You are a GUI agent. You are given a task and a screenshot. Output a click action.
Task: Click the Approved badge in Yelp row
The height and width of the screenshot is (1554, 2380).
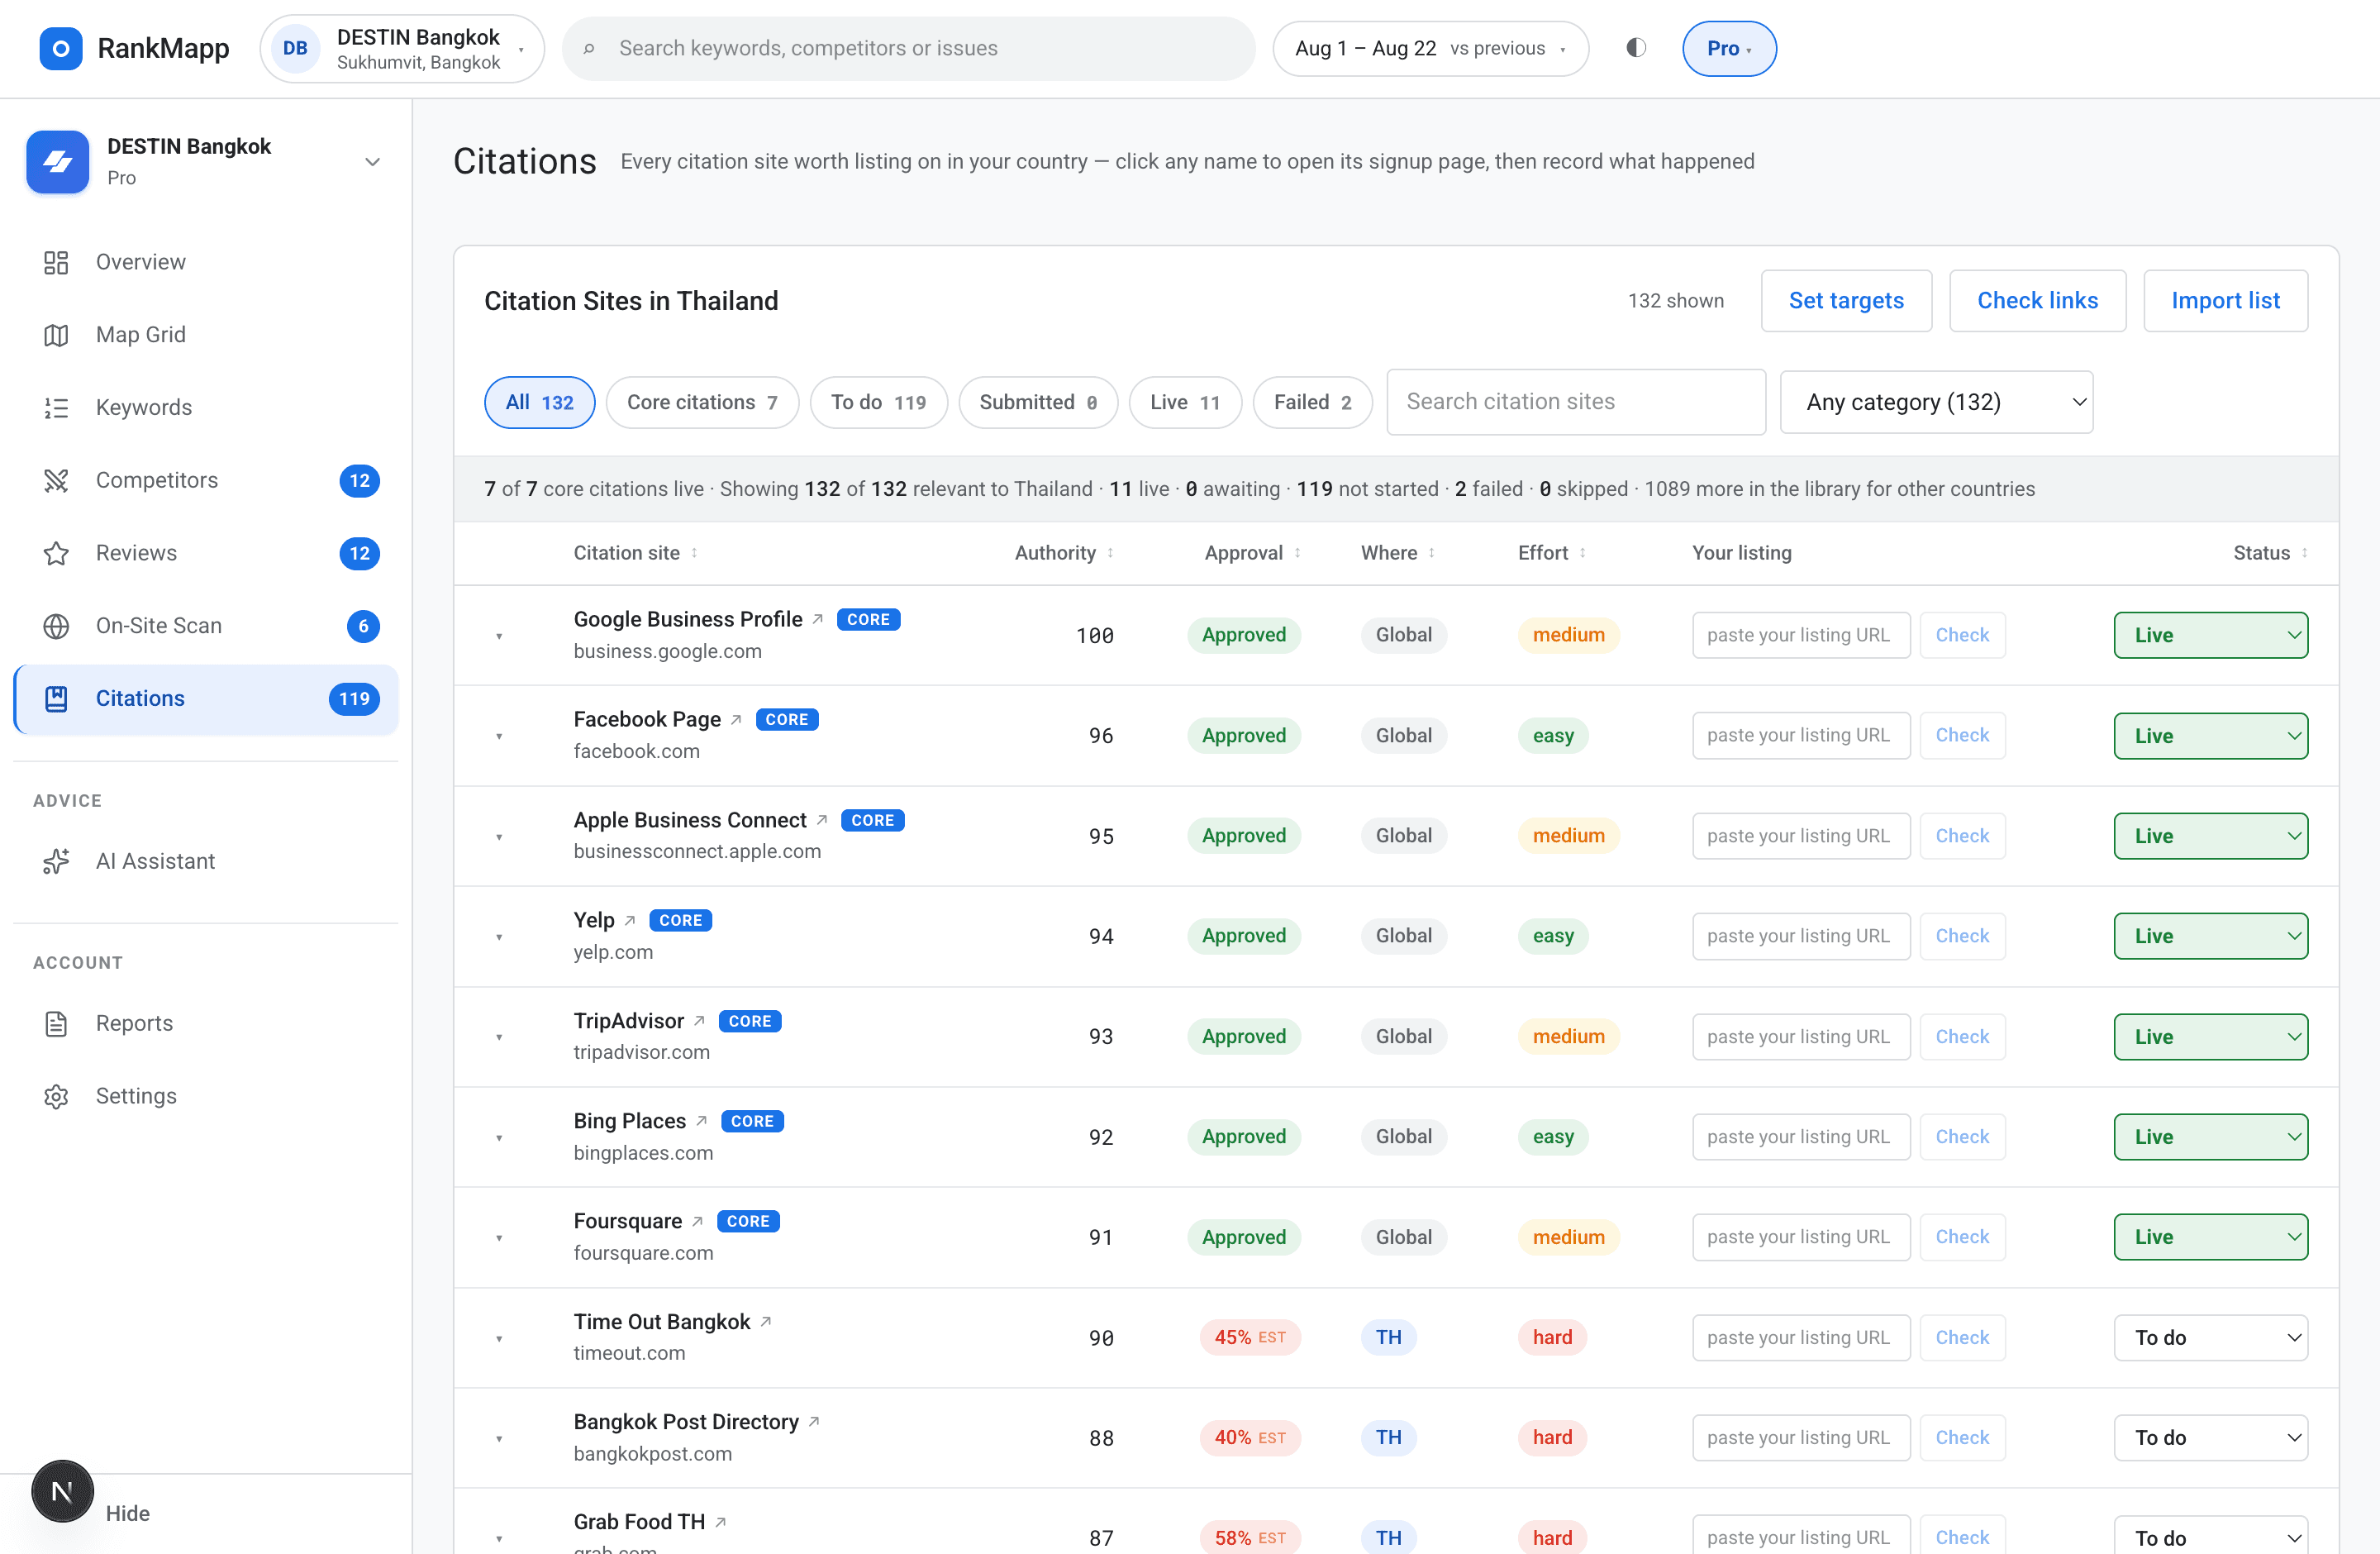(x=1244, y=936)
